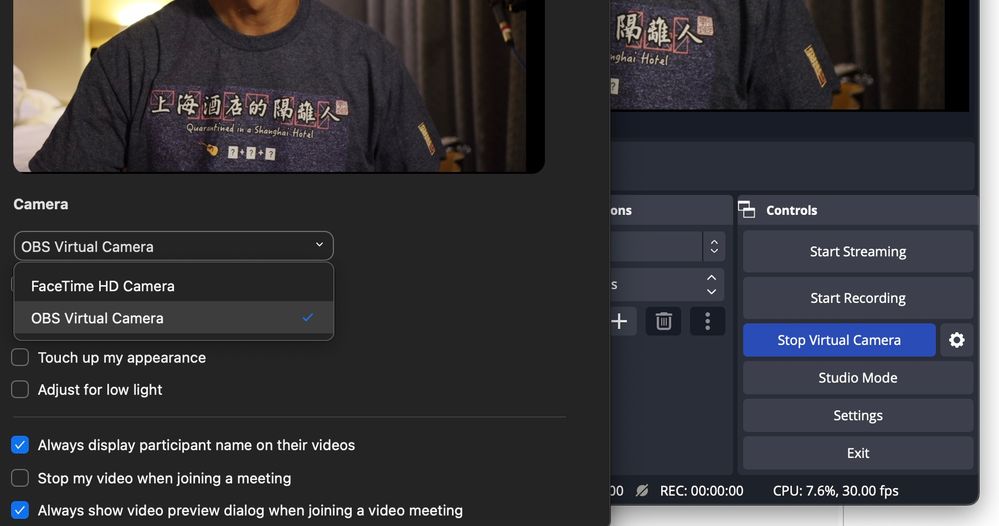The image size is (999, 526).
Task: Delete selected item with the trash icon
Action: tap(663, 321)
